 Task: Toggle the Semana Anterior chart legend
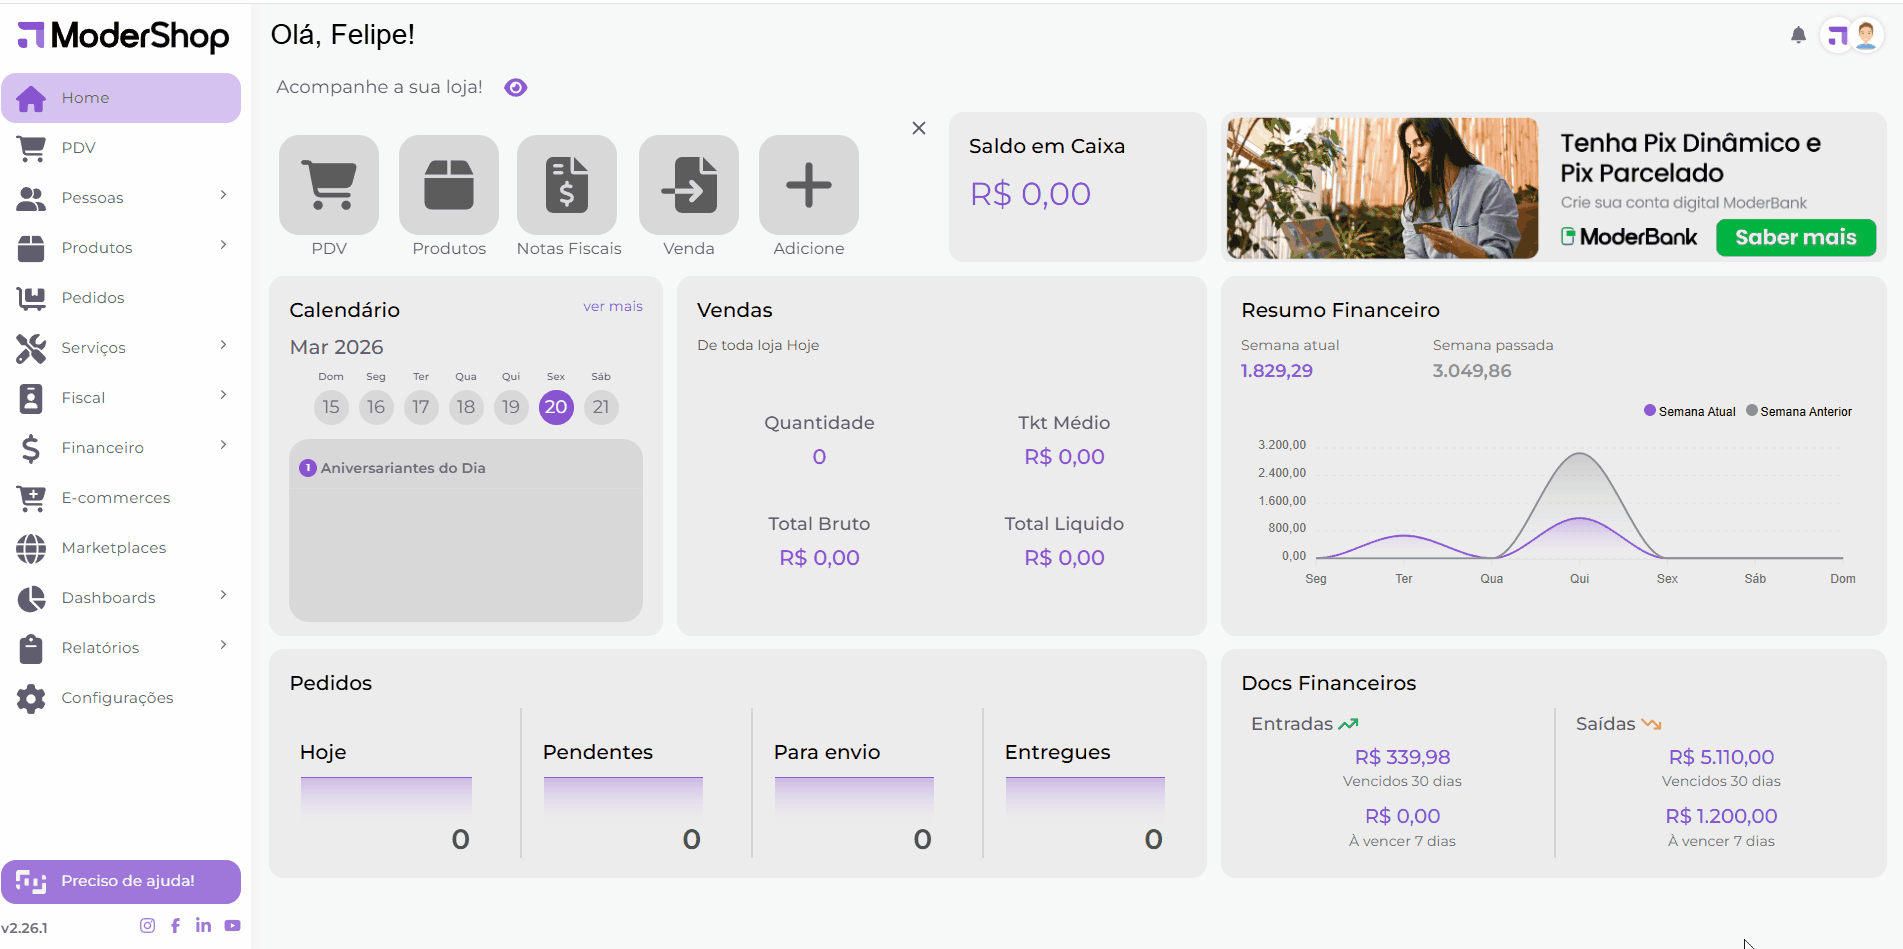coord(1799,411)
